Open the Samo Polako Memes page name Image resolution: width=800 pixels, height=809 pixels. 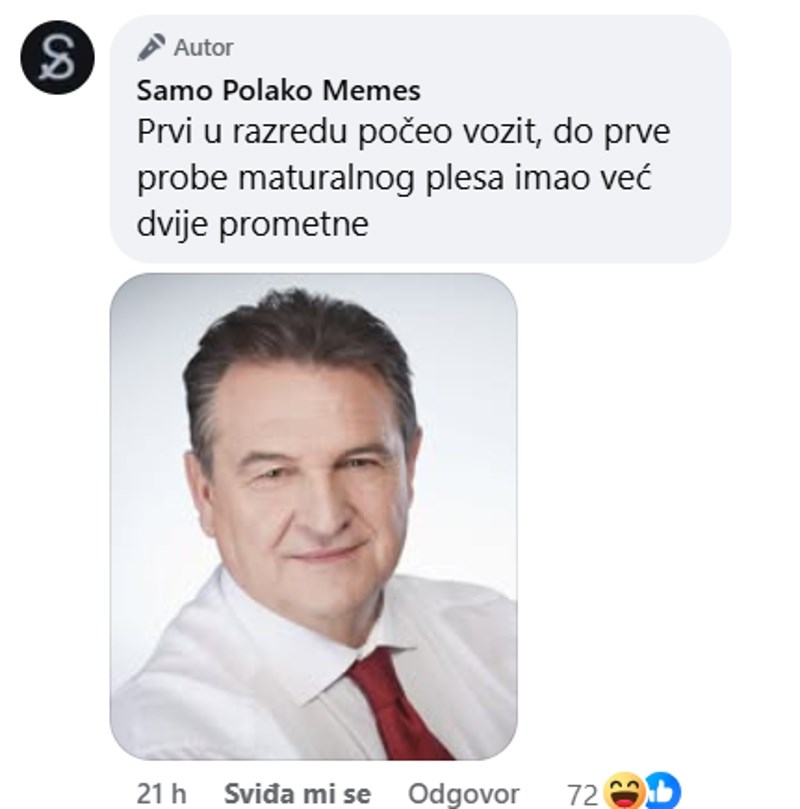click(x=279, y=90)
